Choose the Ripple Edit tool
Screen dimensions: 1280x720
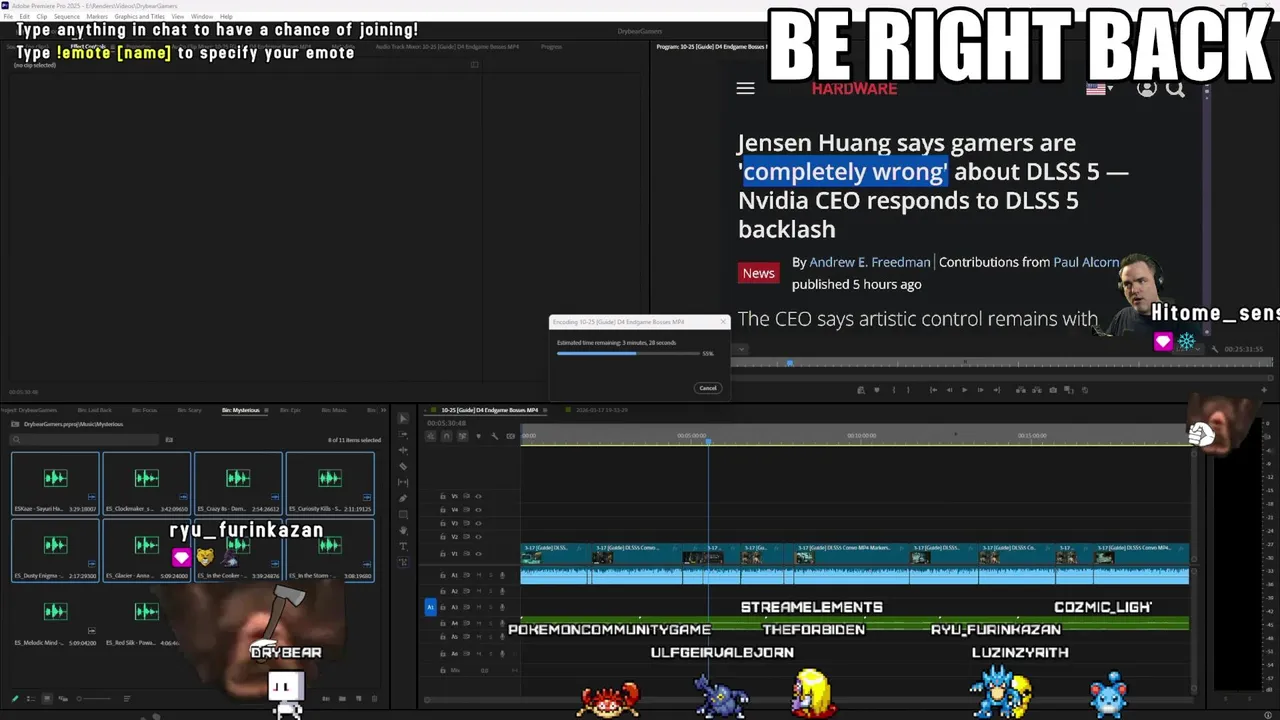point(403,450)
